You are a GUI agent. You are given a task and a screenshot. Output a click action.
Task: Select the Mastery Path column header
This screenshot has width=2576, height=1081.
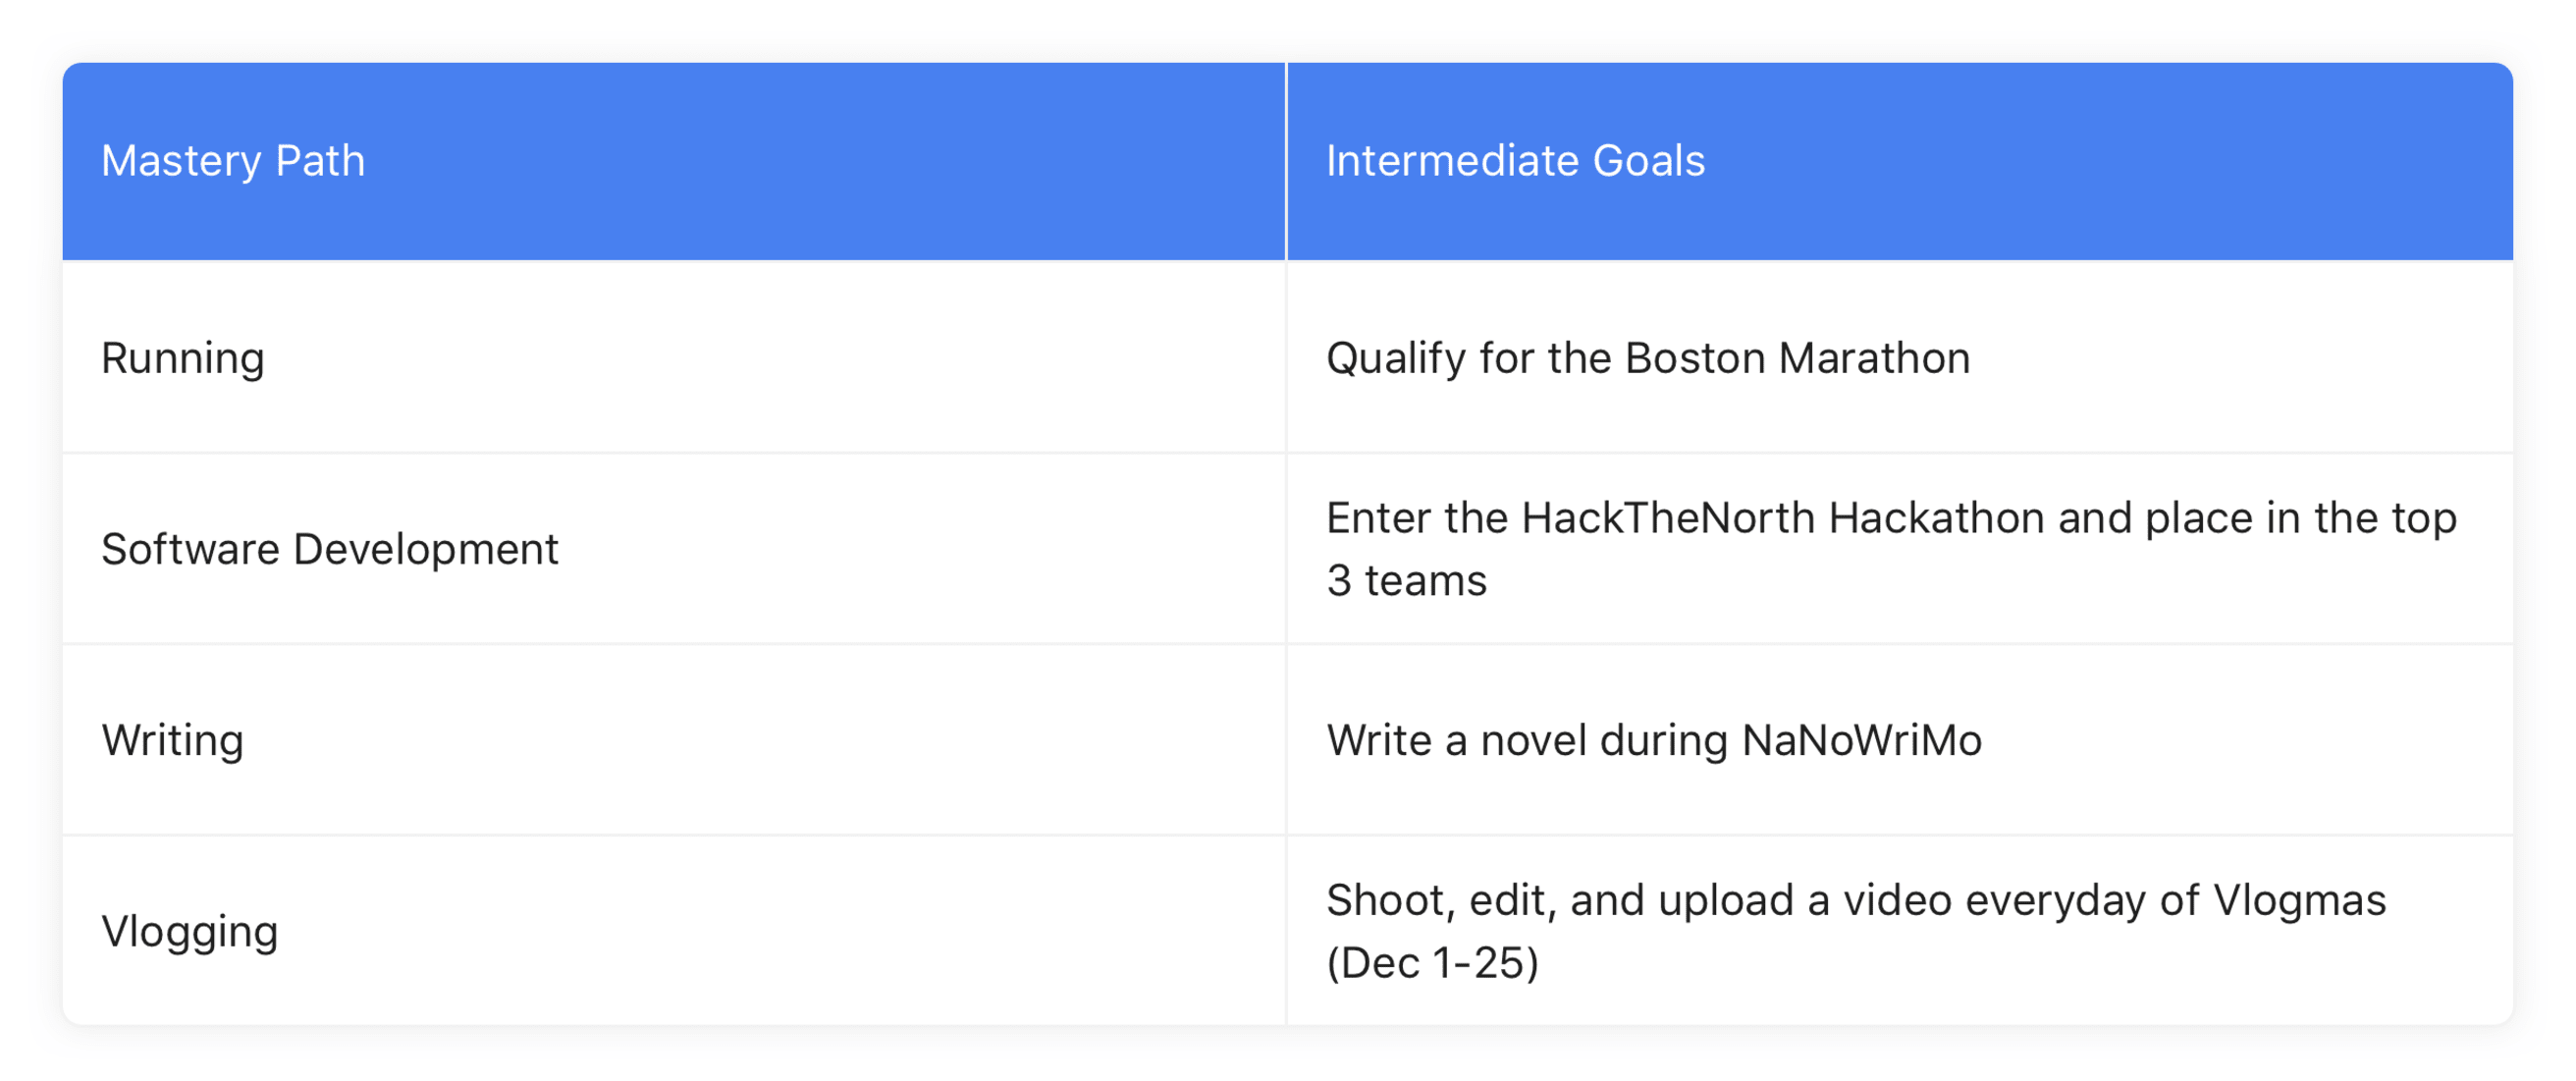coord(673,161)
